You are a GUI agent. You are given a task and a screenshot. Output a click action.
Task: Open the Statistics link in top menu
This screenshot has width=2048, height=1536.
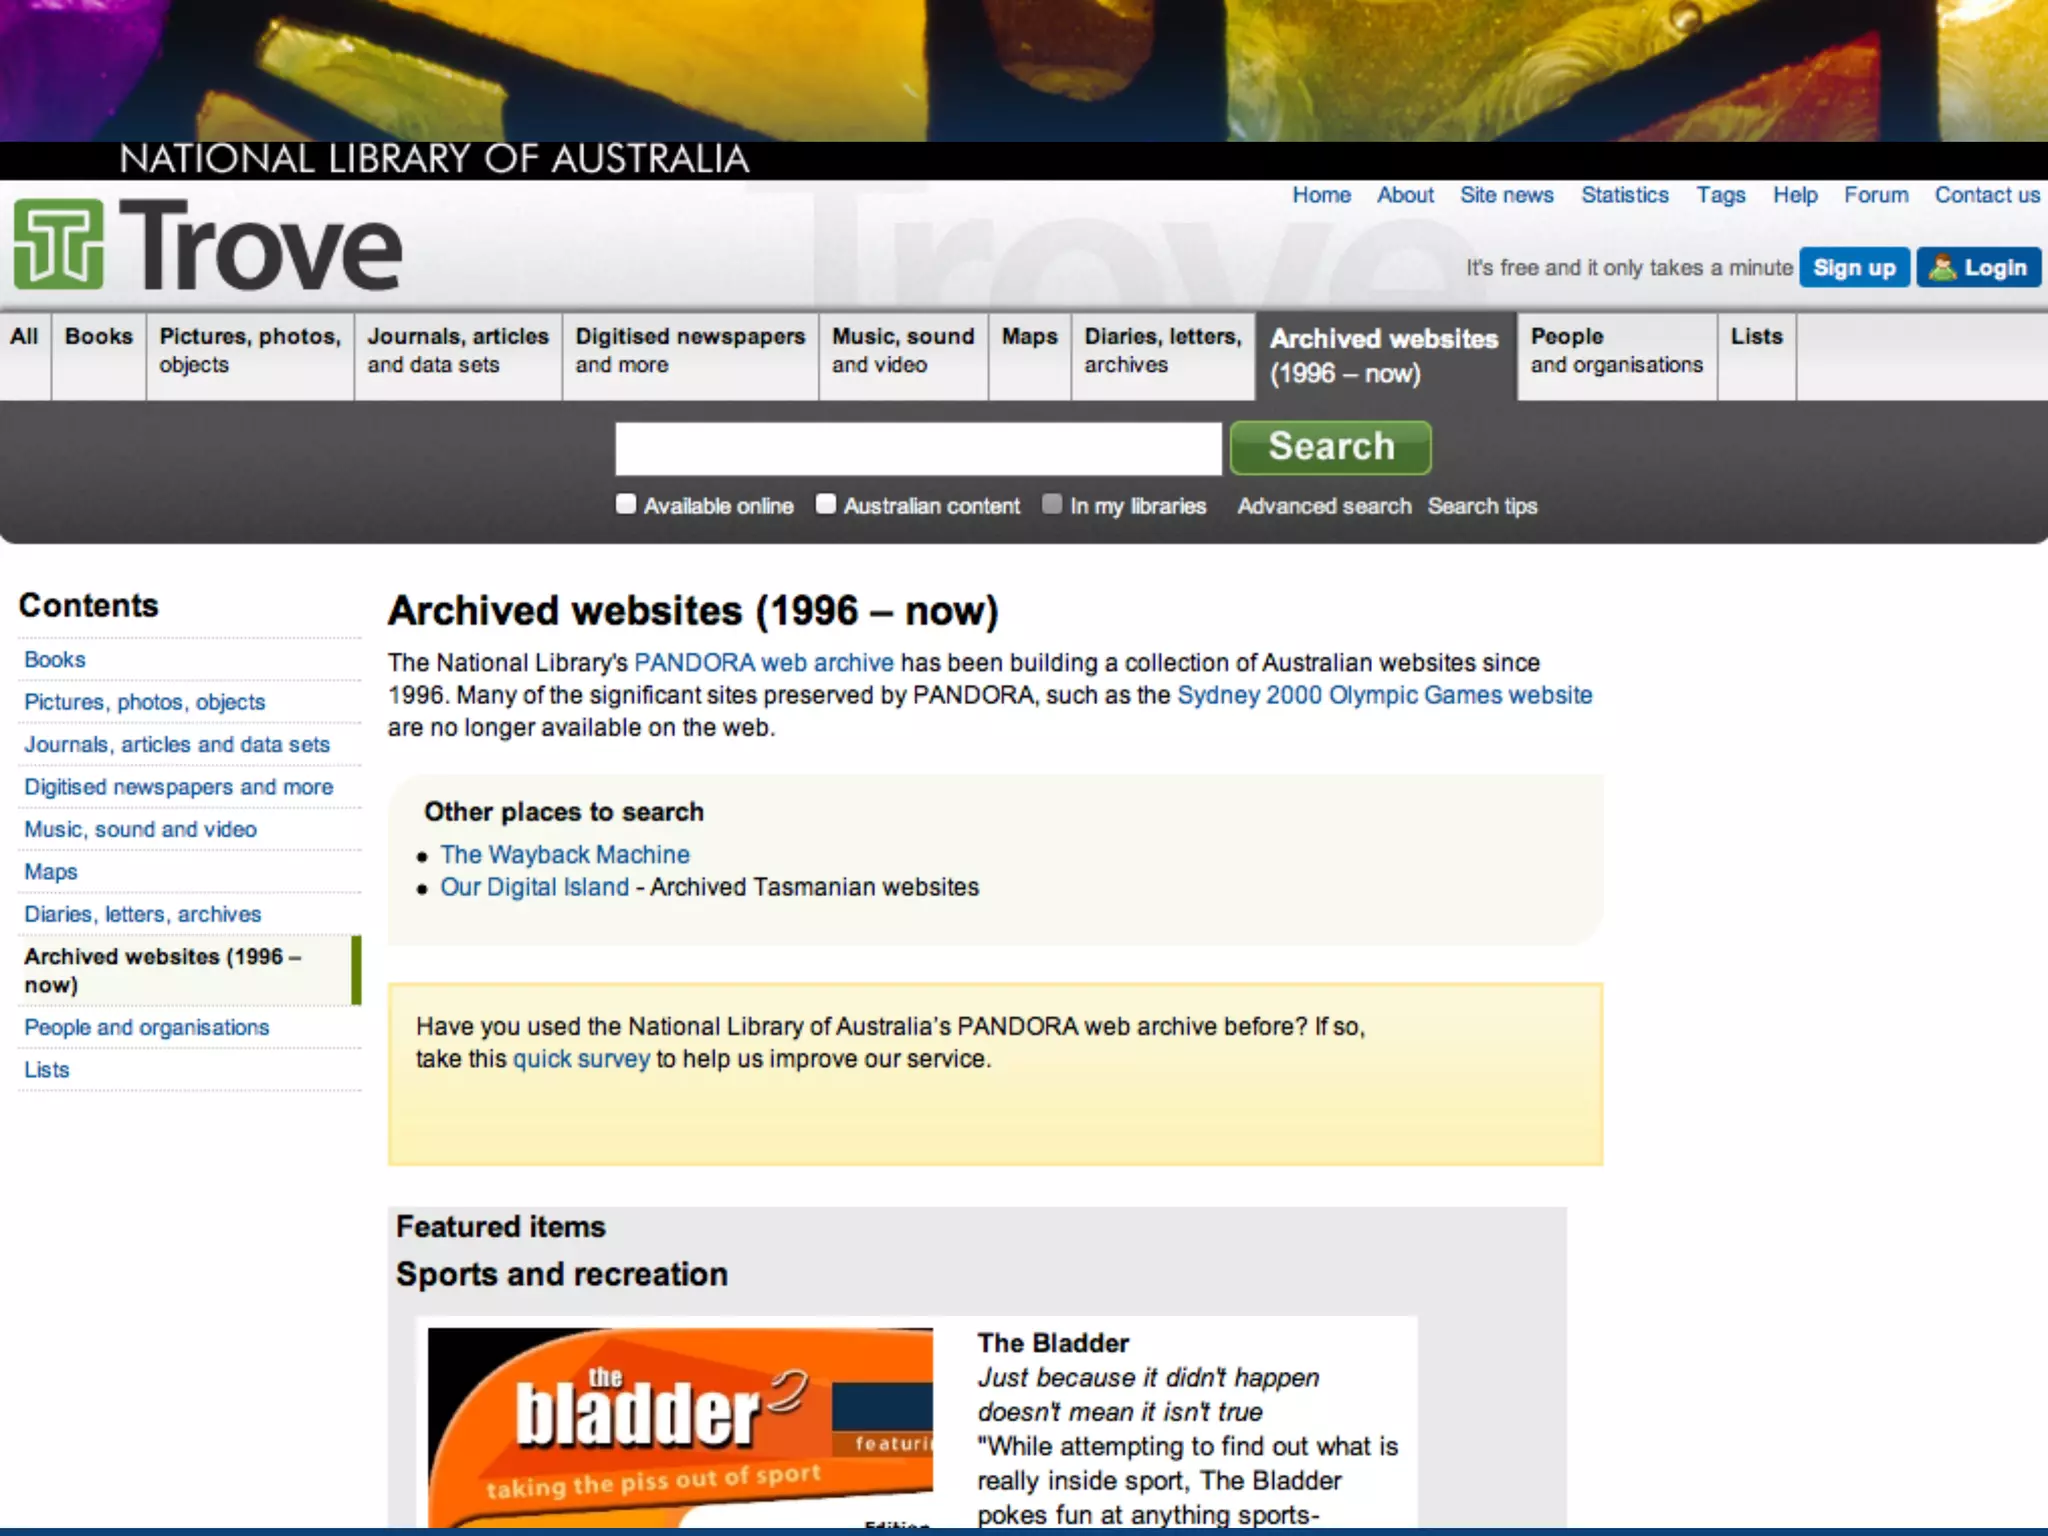[x=1624, y=195]
